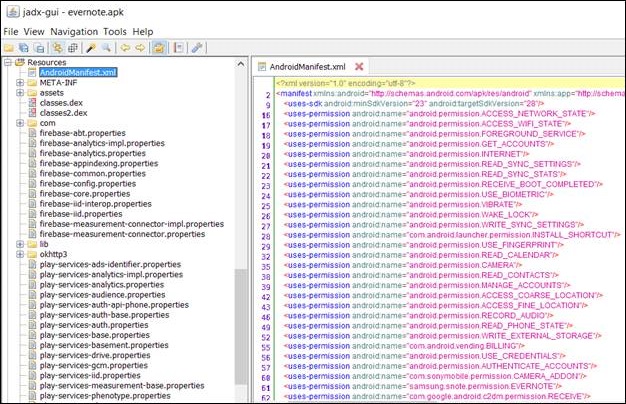Open the Tools menu
Screen dimensions: 626x404
tap(116, 31)
